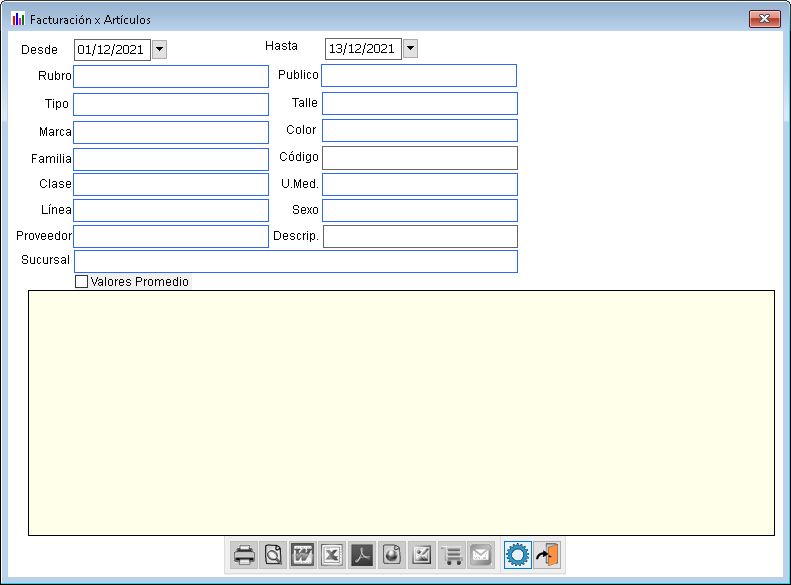
Task: Click the Rubro input field
Action: click(171, 76)
